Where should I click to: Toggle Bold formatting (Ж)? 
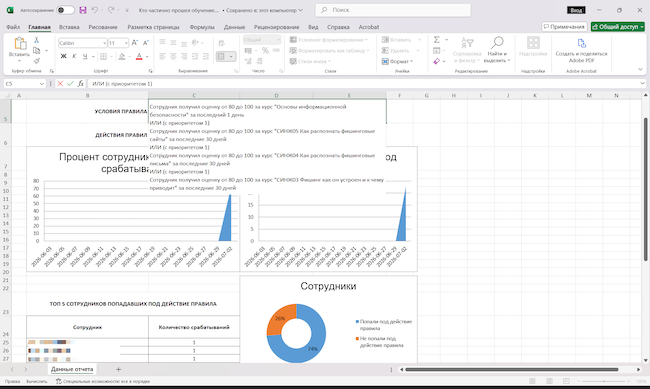click(63, 56)
